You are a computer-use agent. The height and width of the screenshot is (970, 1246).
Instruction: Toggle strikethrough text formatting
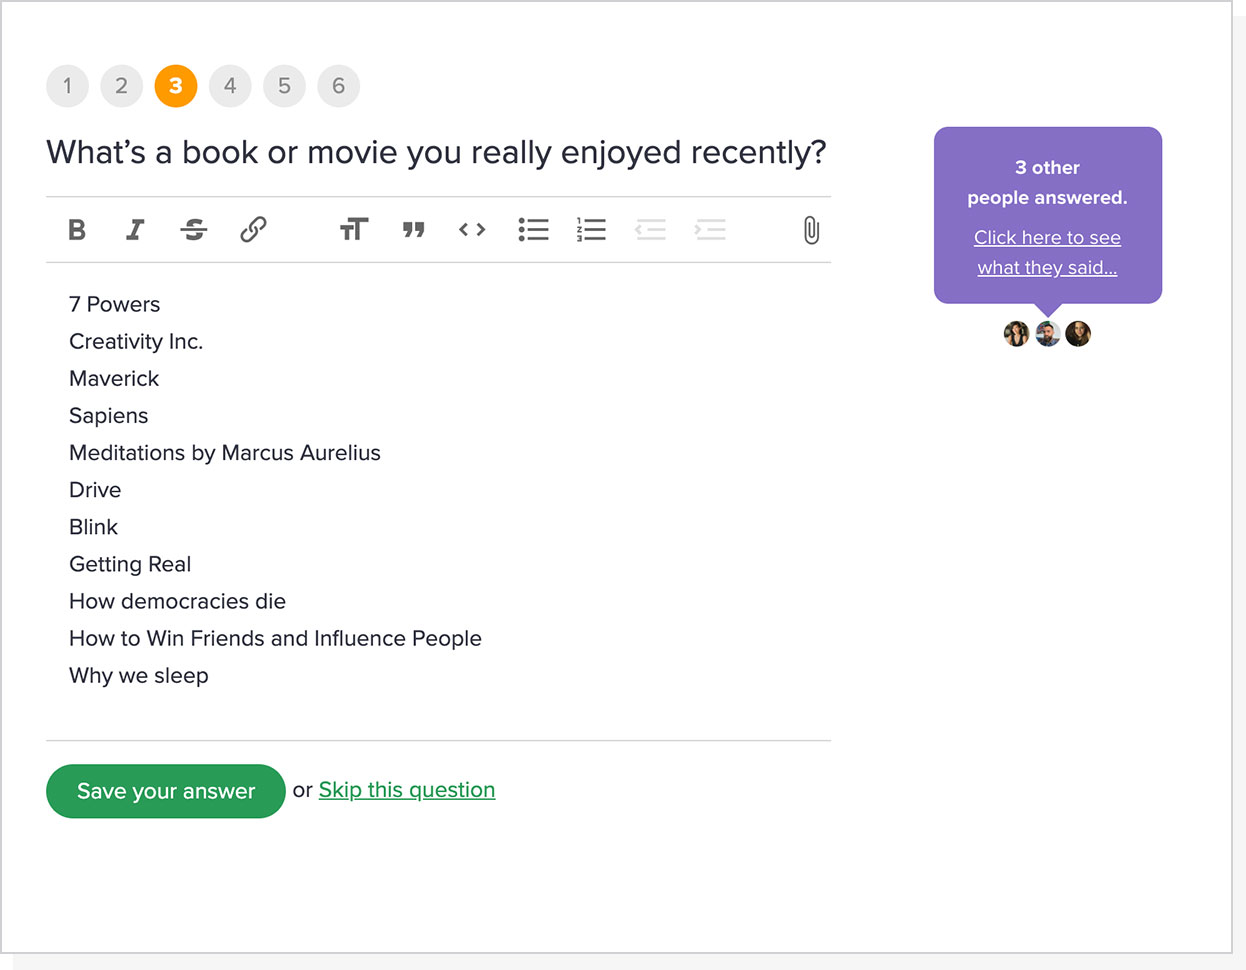[194, 230]
